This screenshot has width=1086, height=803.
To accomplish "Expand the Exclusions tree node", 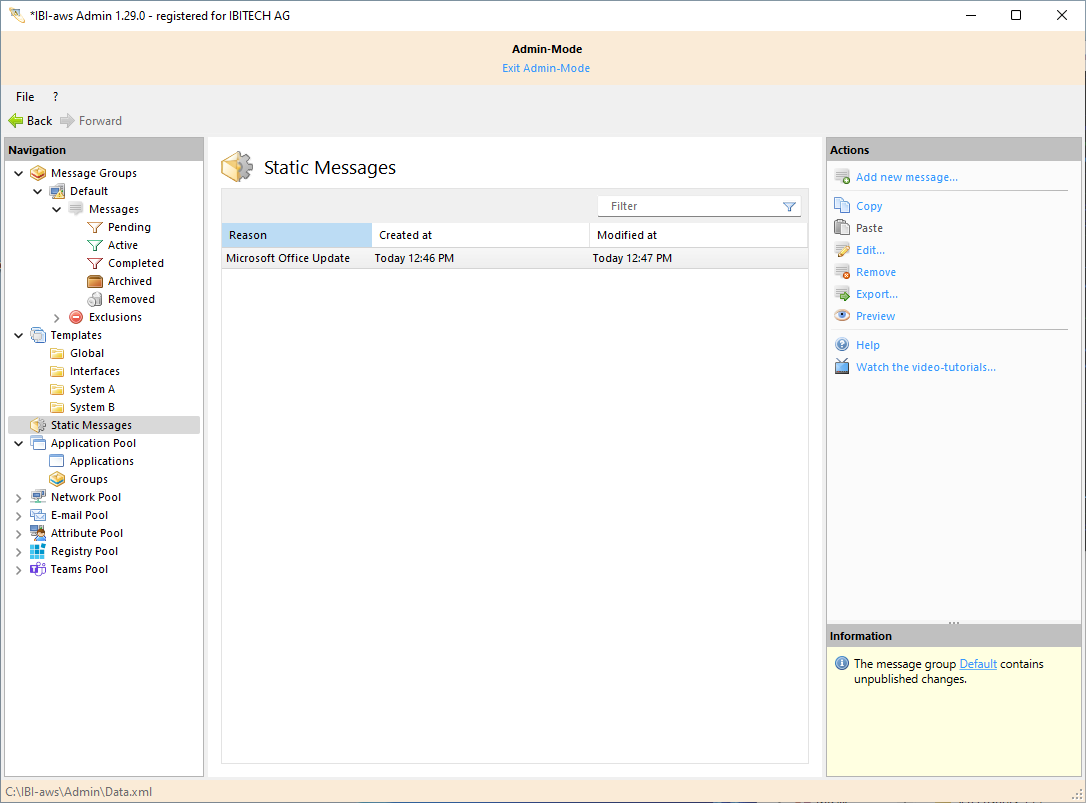I will [57, 318].
